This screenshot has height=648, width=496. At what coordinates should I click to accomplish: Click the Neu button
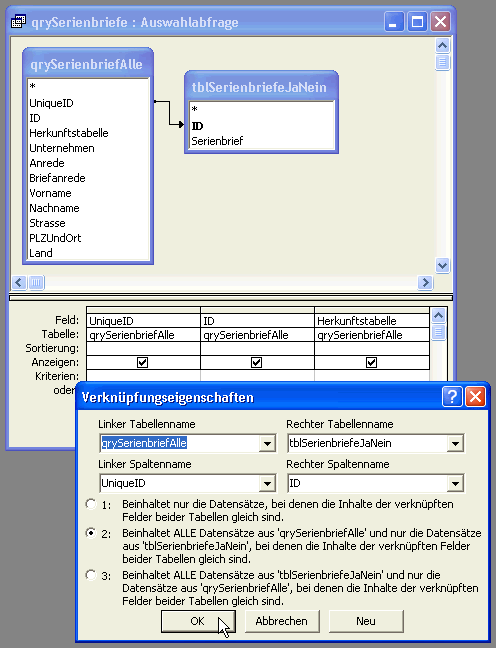(x=366, y=621)
